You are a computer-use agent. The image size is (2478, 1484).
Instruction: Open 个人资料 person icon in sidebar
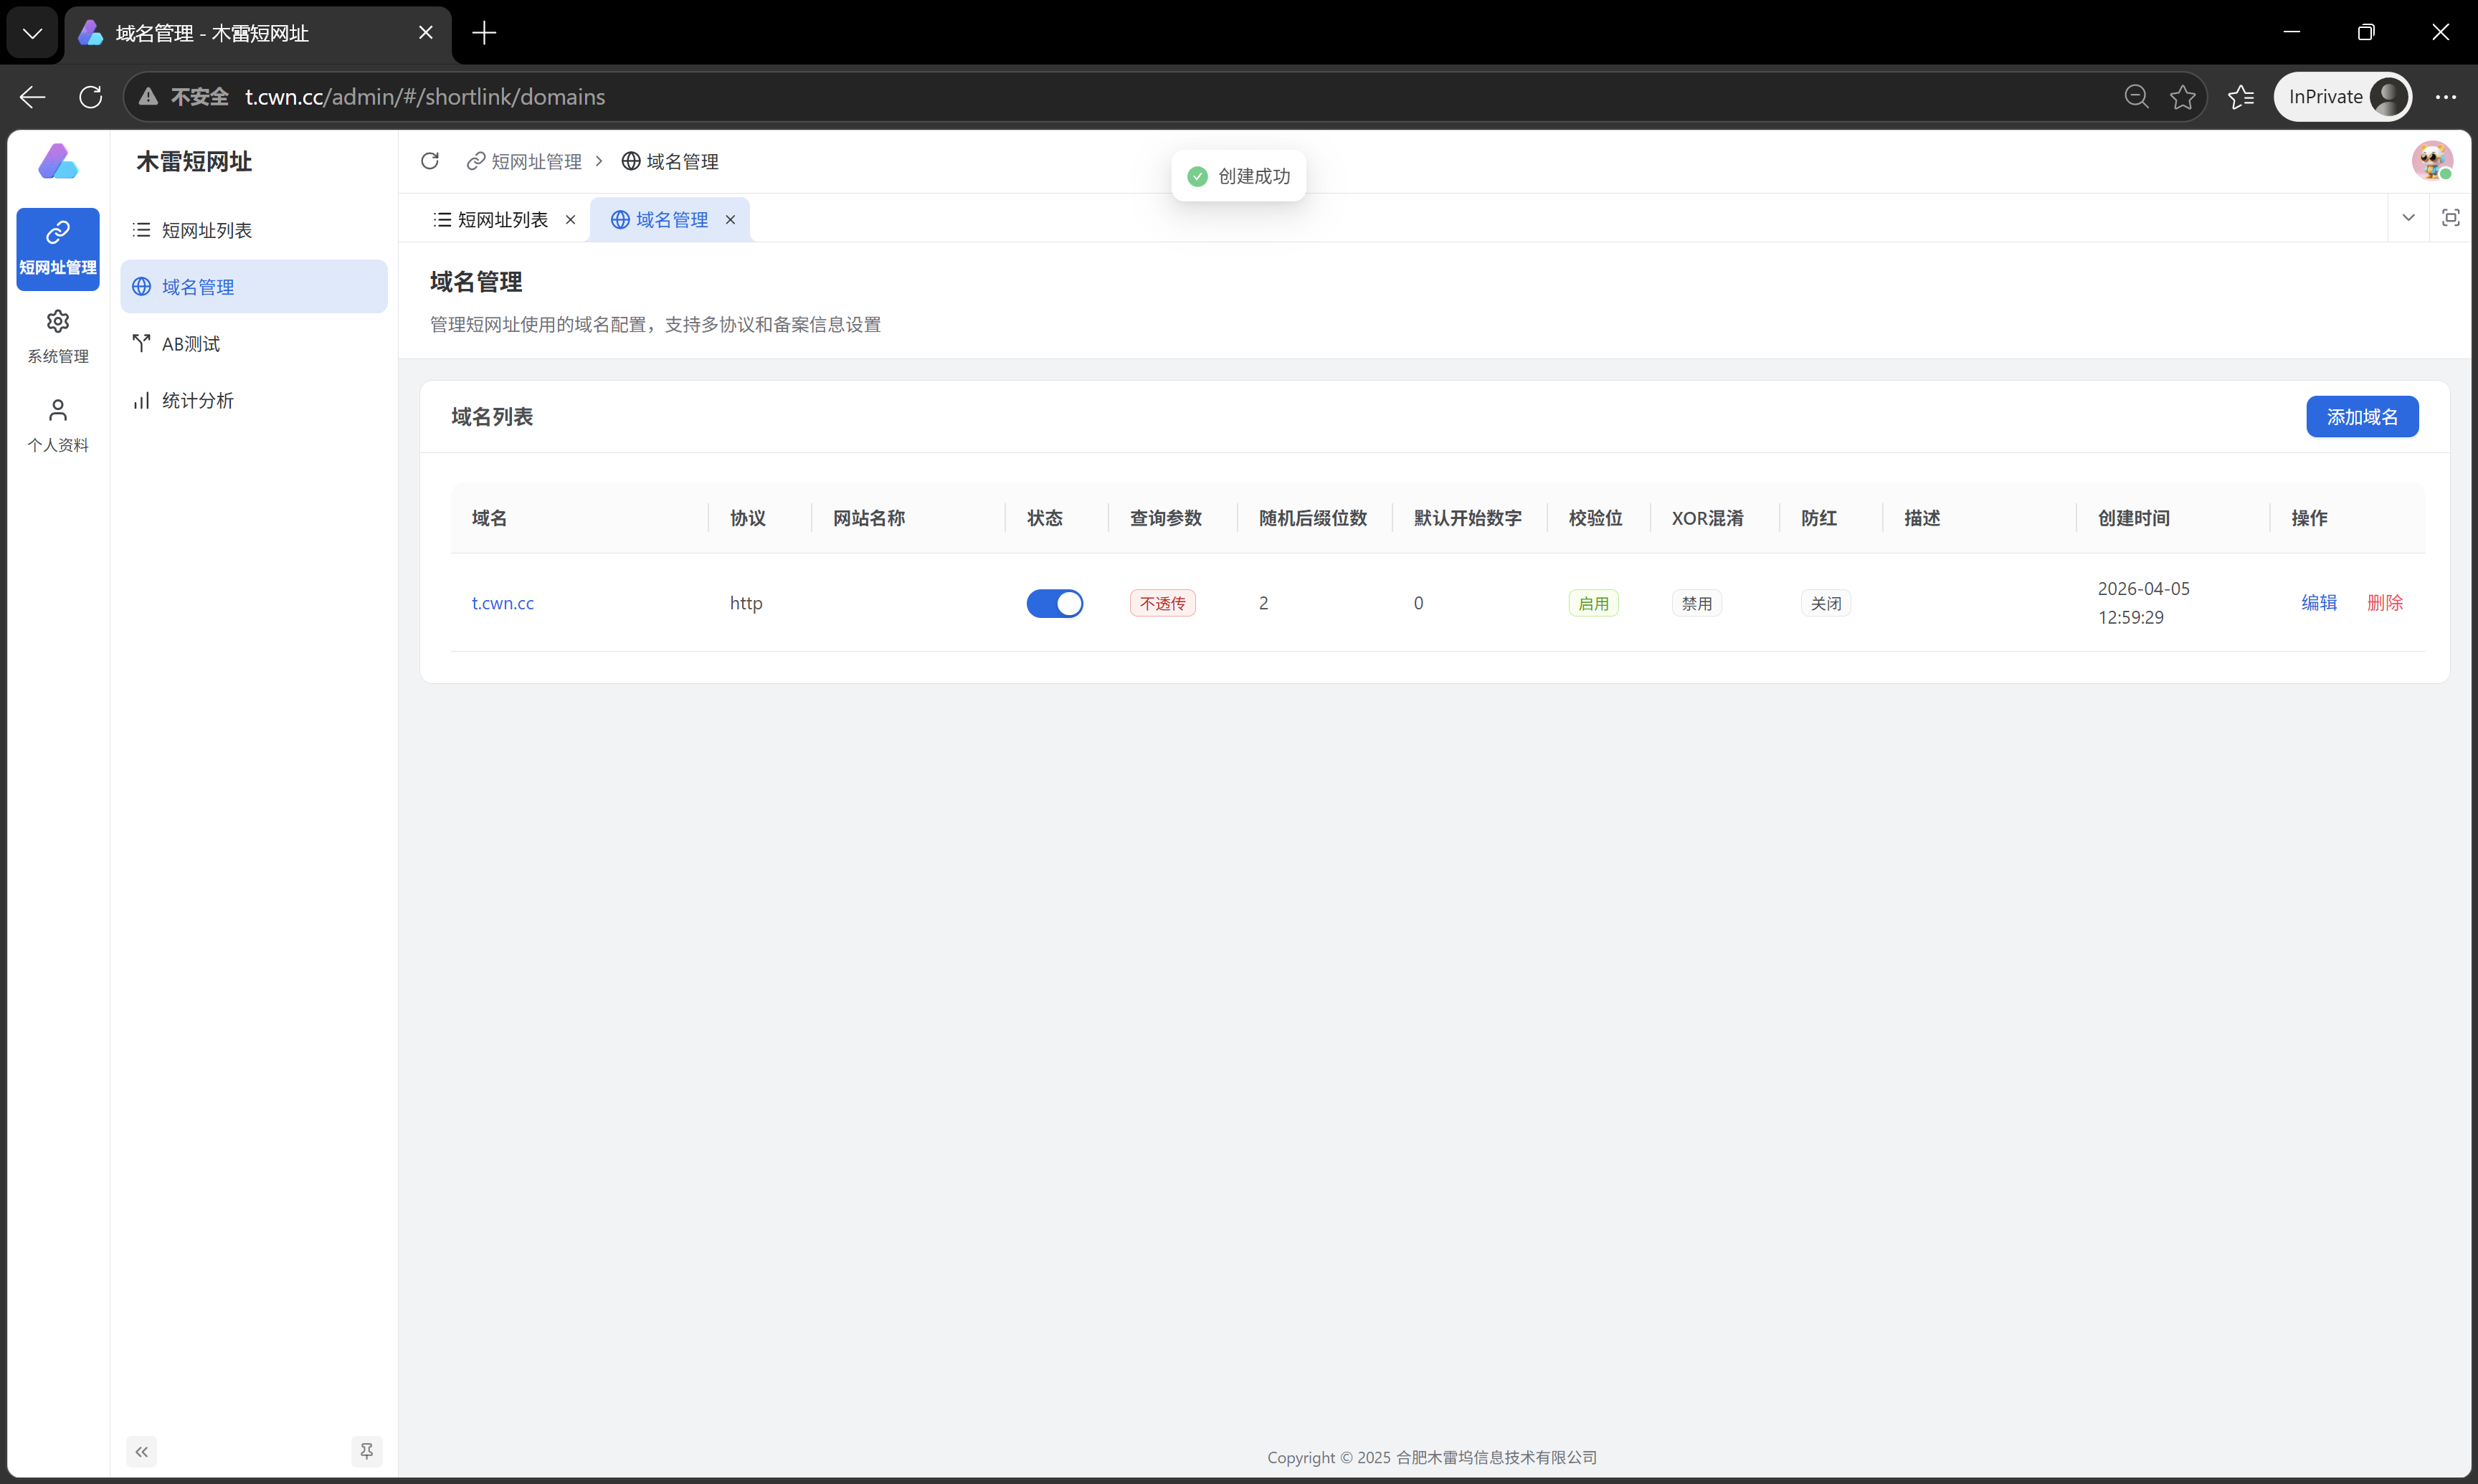[x=58, y=411]
